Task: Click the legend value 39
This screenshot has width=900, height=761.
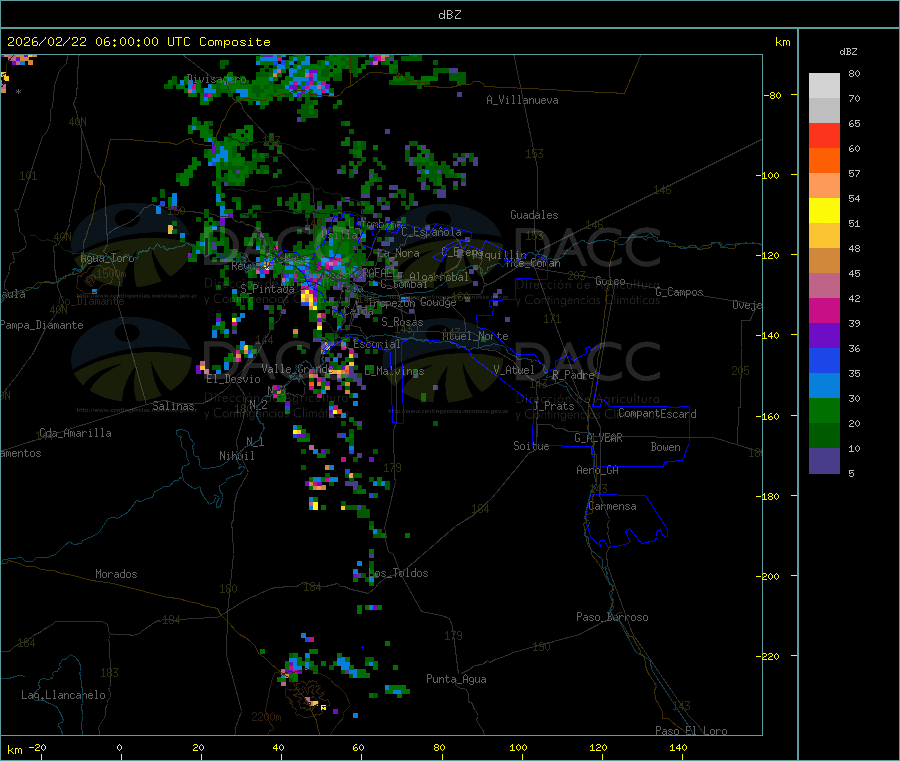Action: tap(854, 323)
